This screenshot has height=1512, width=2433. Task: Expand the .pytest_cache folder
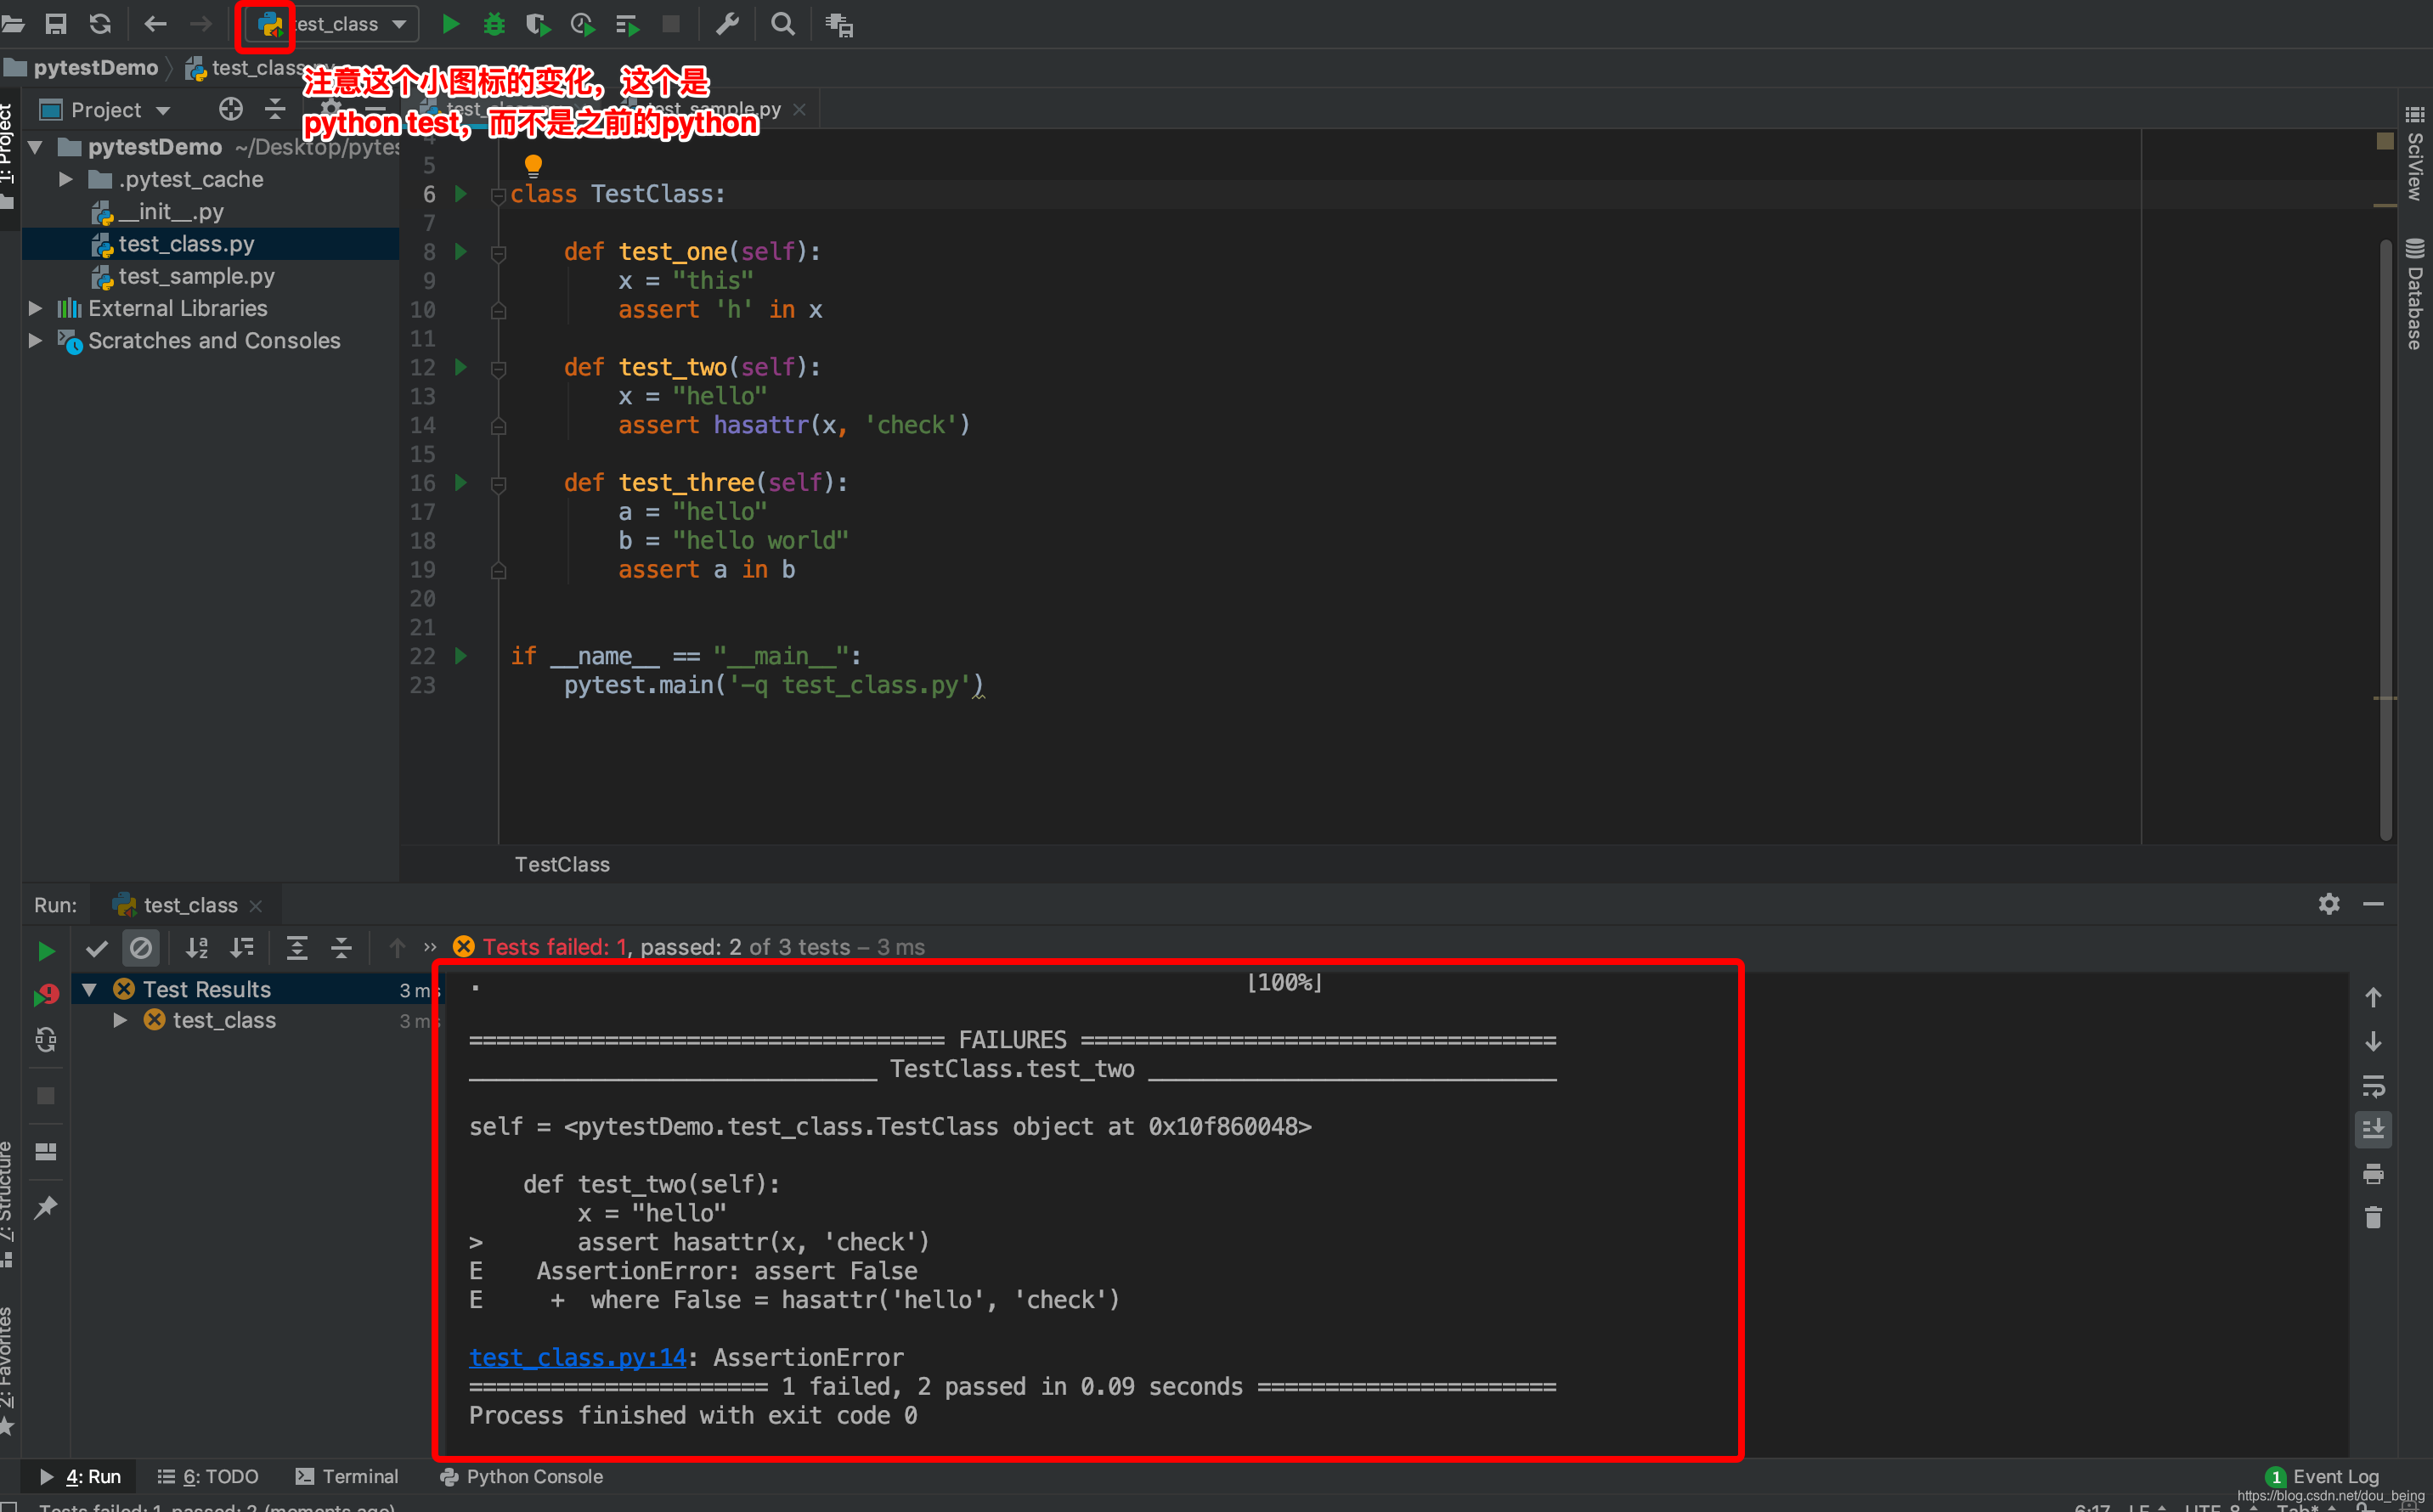pos(66,180)
